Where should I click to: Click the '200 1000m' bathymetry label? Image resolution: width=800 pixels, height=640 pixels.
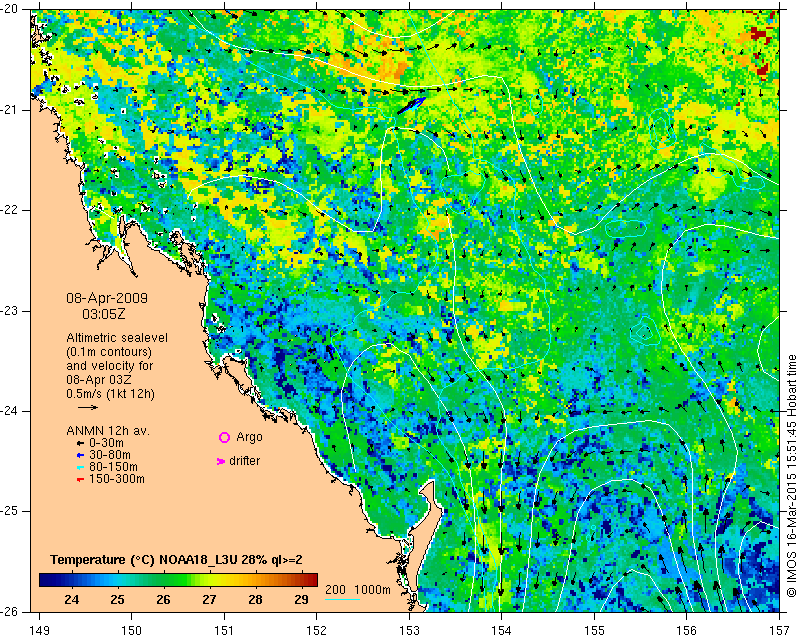tap(358, 590)
